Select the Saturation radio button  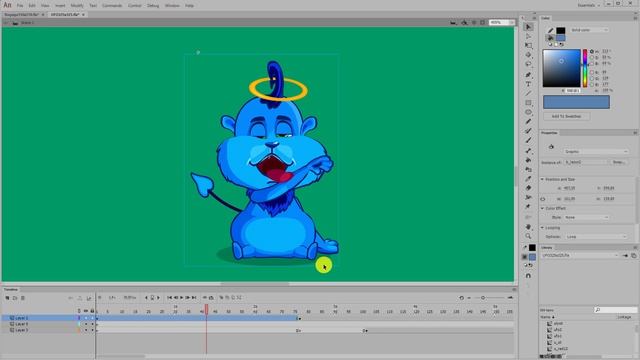point(592,58)
